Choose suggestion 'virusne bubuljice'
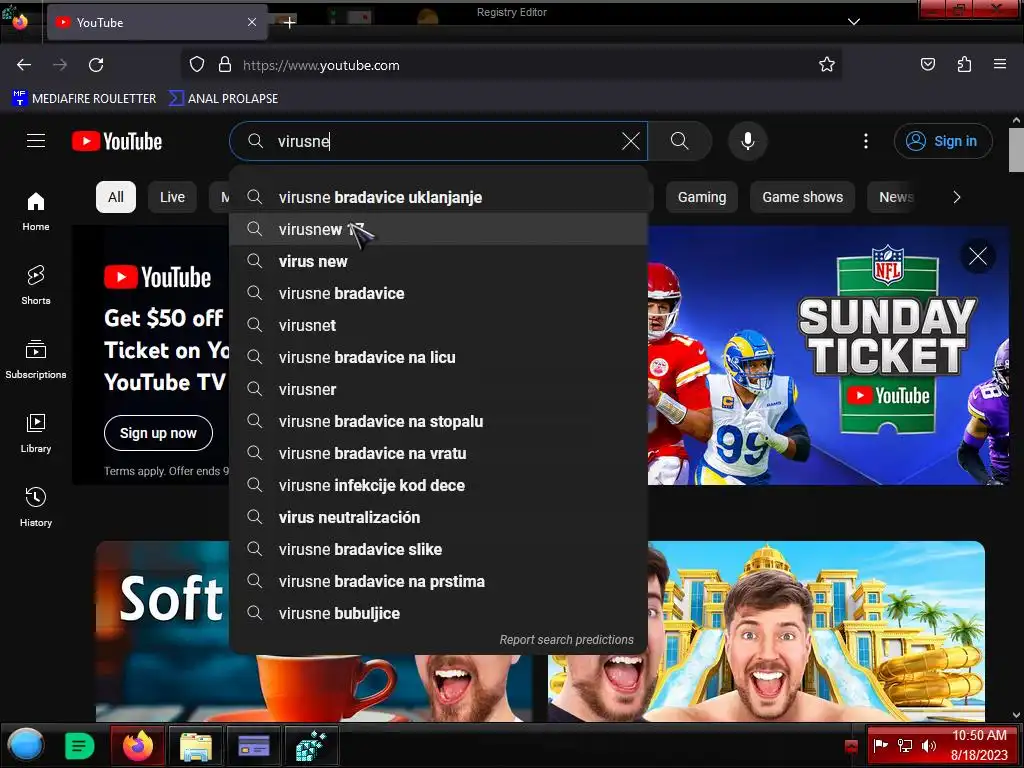1024x768 pixels. [x=439, y=613]
